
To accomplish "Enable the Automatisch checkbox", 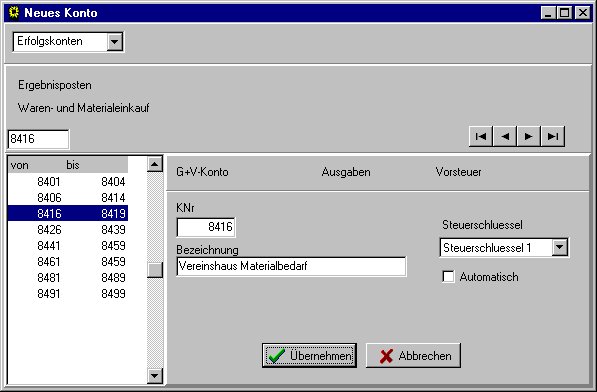I will tap(449, 276).
